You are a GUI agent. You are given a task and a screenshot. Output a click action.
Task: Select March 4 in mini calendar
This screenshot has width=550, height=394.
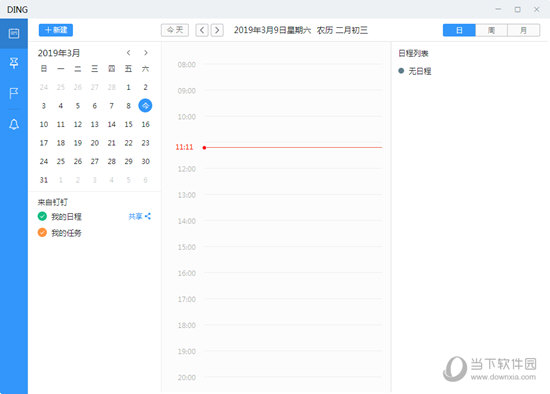(x=61, y=106)
